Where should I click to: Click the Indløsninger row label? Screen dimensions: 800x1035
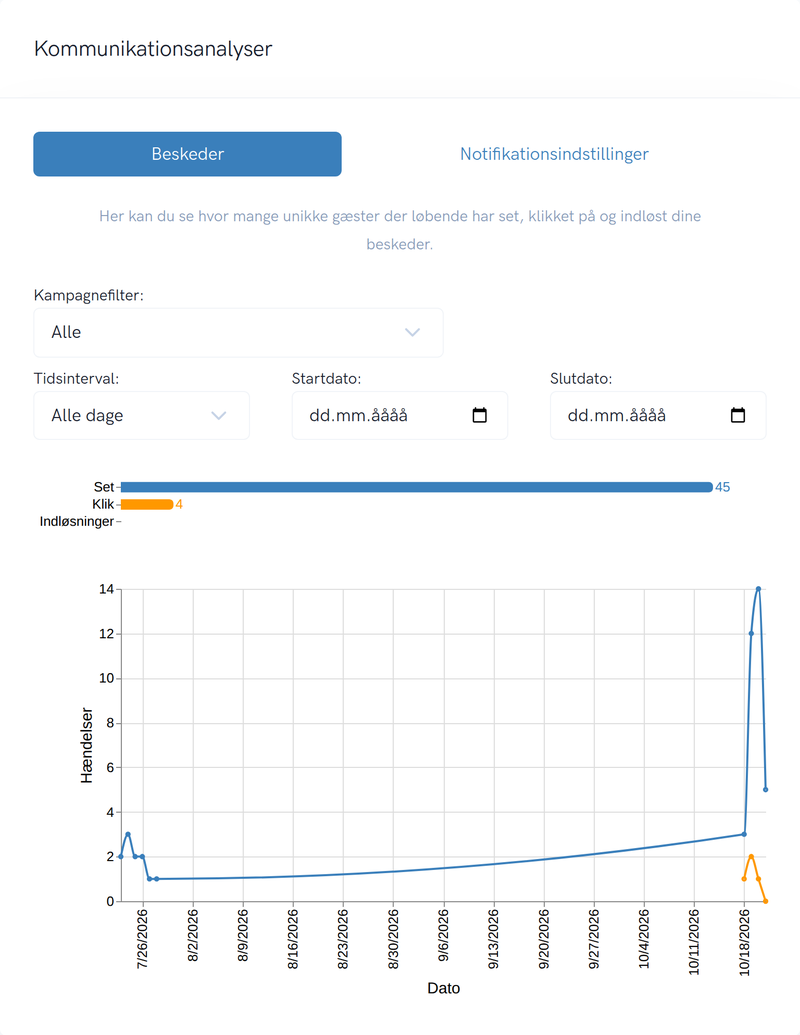pos(77,521)
